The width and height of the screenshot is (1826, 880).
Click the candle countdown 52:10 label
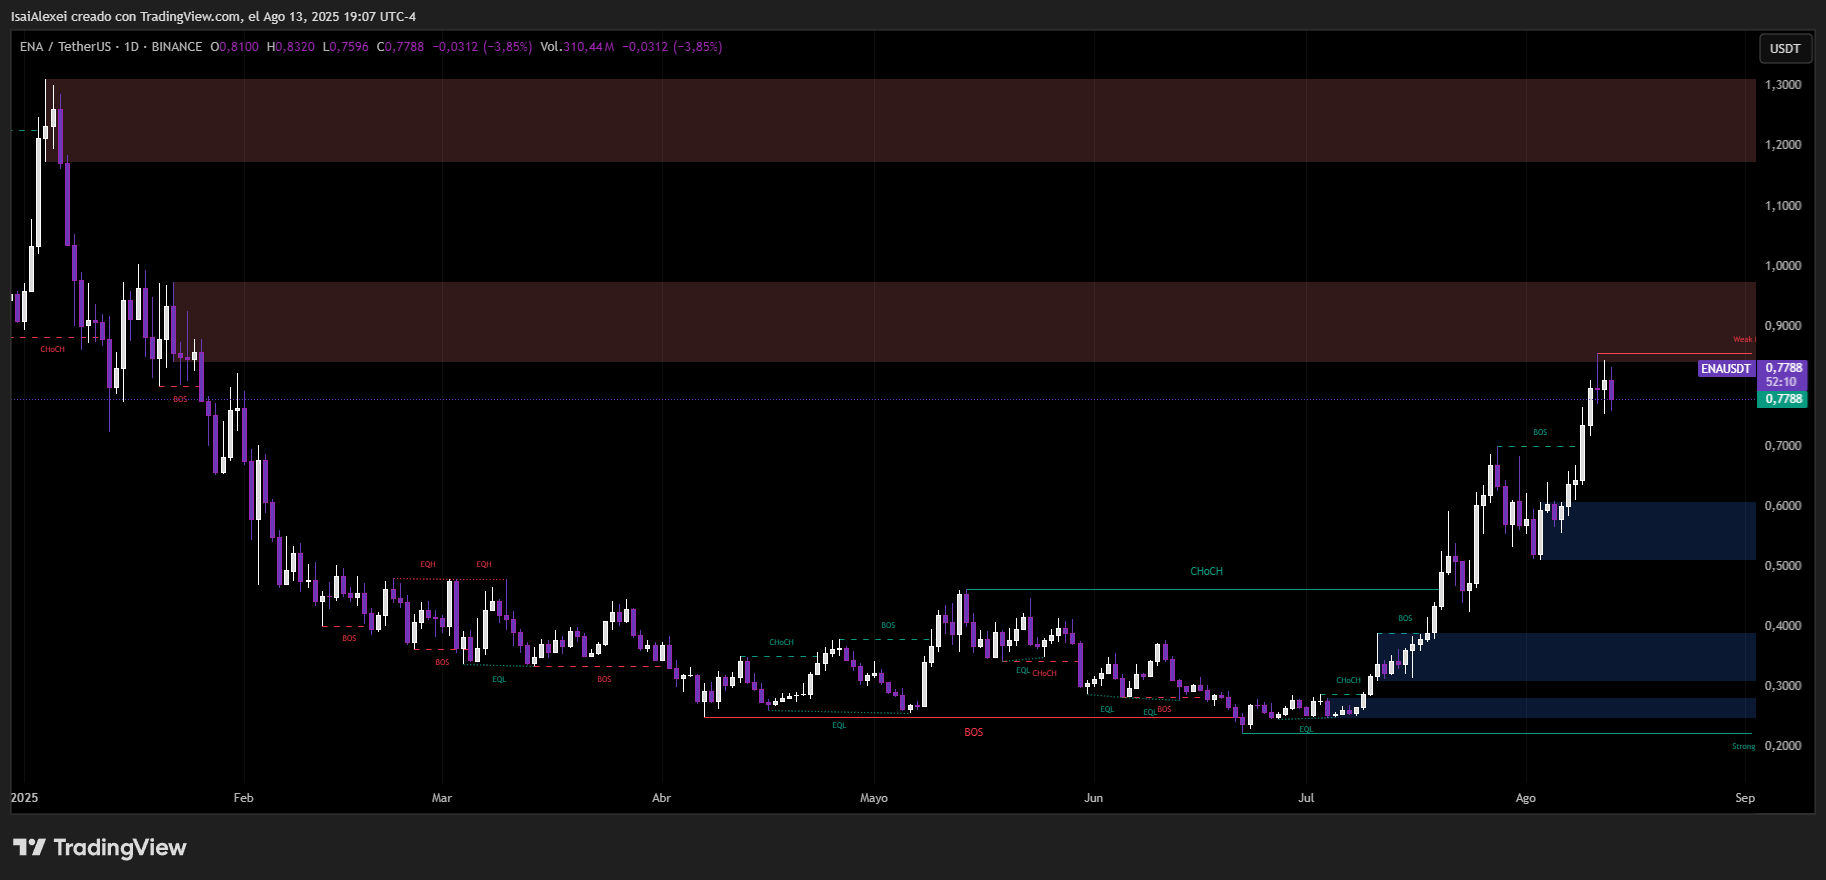[1781, 382]
